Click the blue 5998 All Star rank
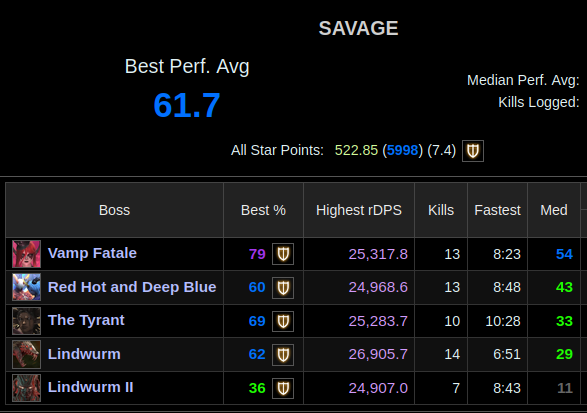Image resolution: width=587 pixels, height=413 pixels. pyautogui.click(x=402, y=150)
